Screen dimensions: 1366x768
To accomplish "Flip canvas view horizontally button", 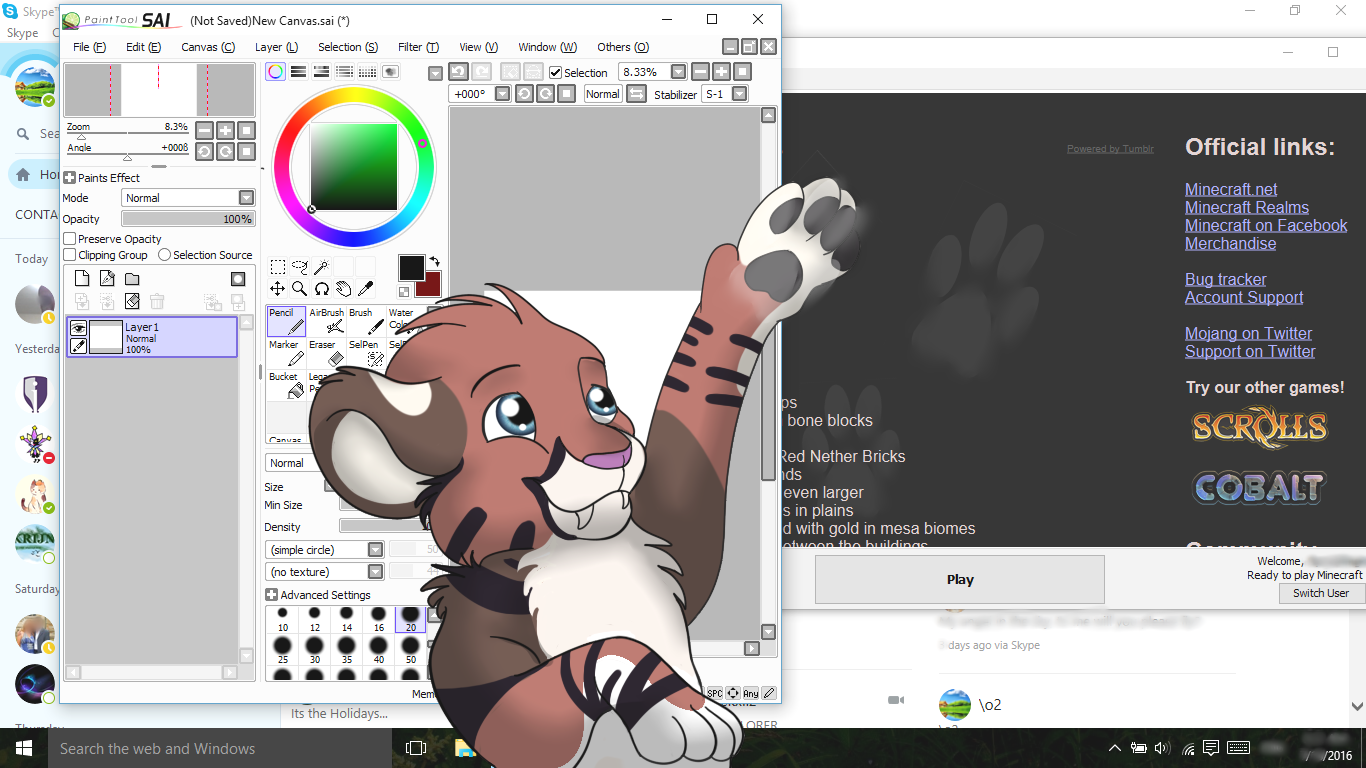I will (x=636, y=94).
